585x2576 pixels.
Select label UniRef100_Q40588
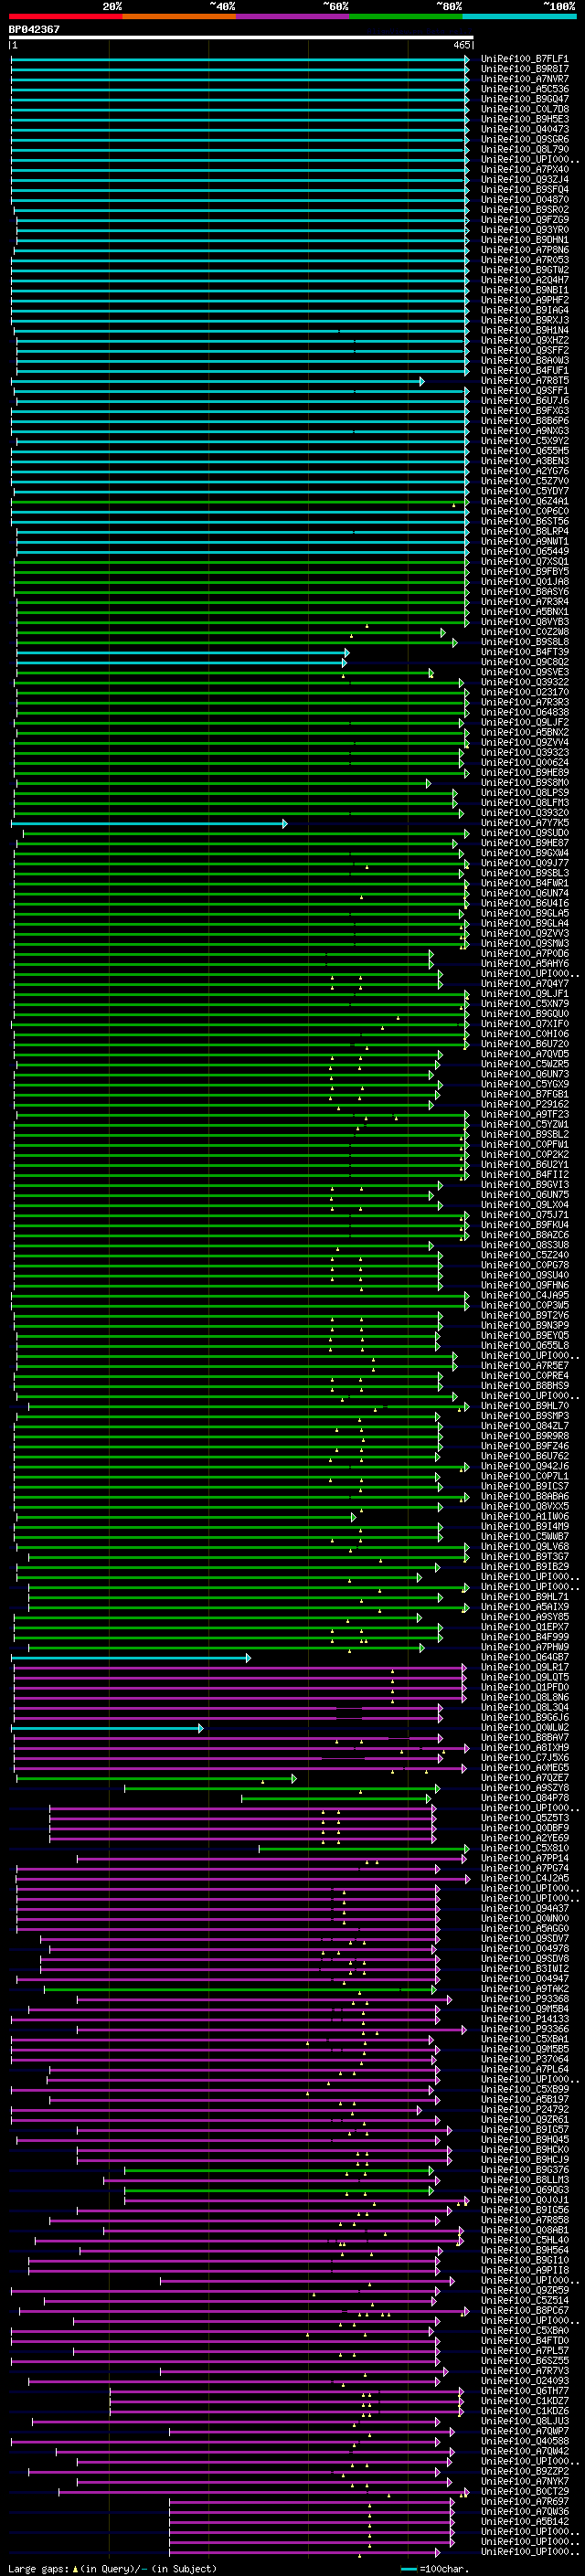(524, 2440)
